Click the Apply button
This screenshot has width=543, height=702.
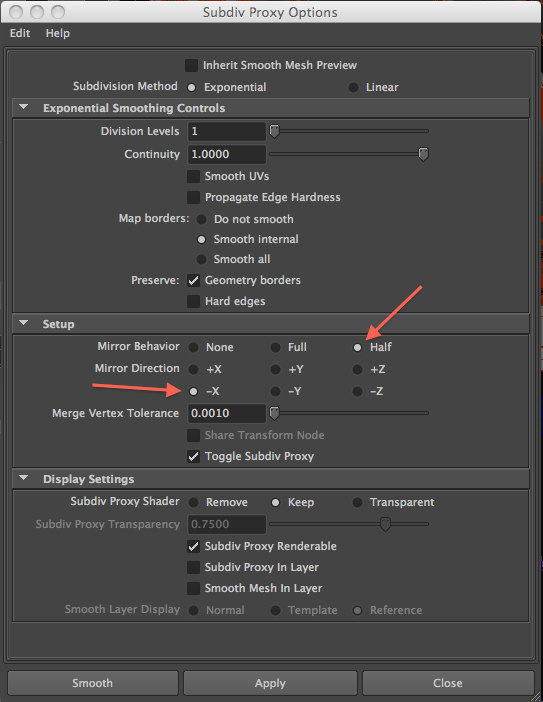270,683
